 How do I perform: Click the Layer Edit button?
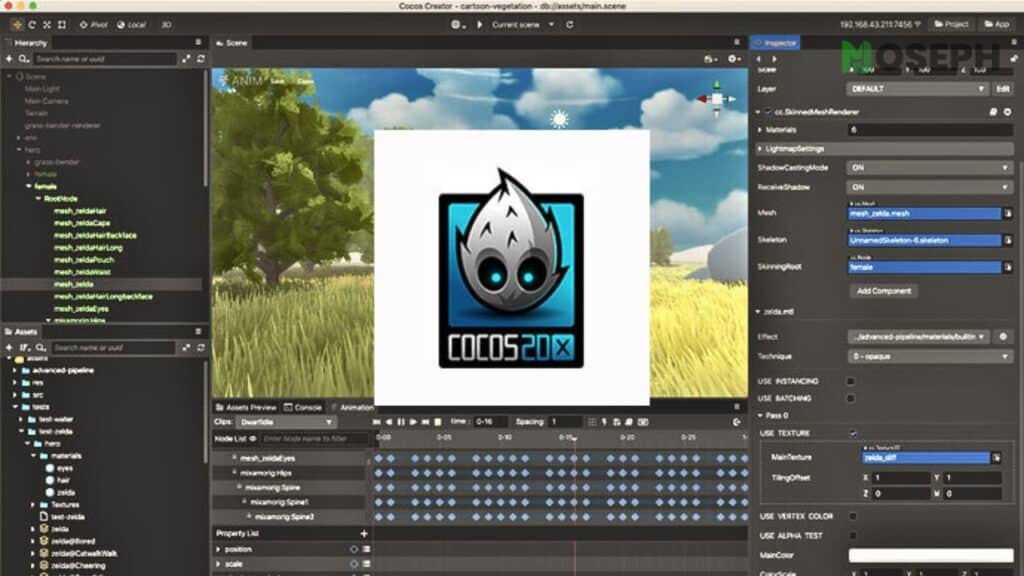(1002, 89)
